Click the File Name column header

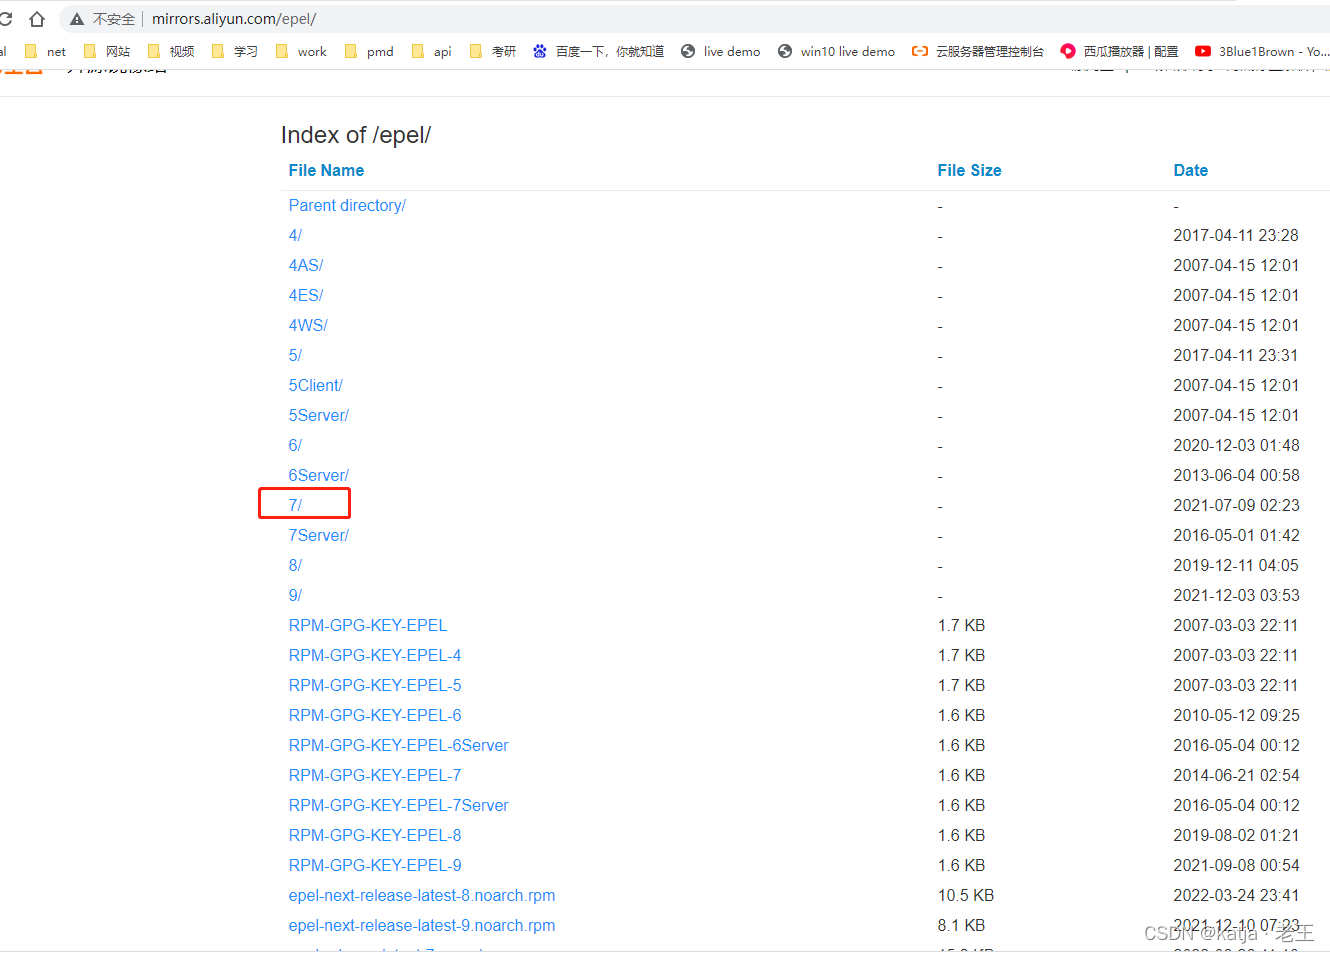(326, 170)
